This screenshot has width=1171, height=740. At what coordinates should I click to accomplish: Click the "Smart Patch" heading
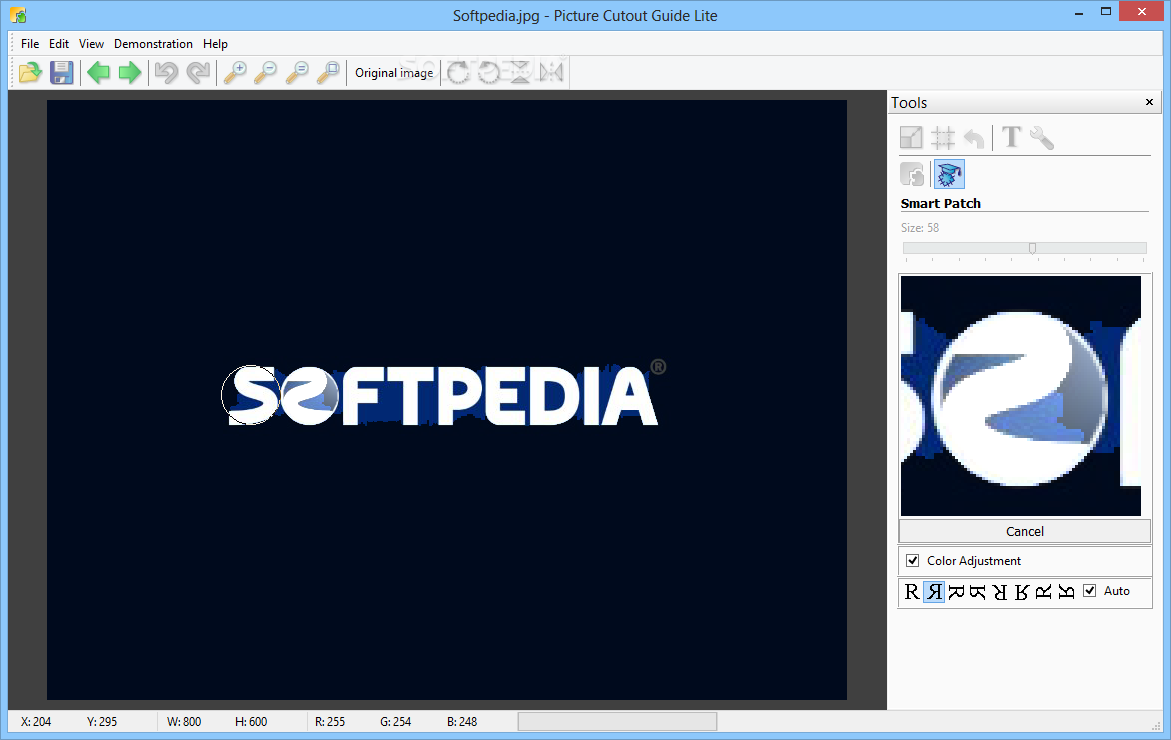click(x=940, y=203)
